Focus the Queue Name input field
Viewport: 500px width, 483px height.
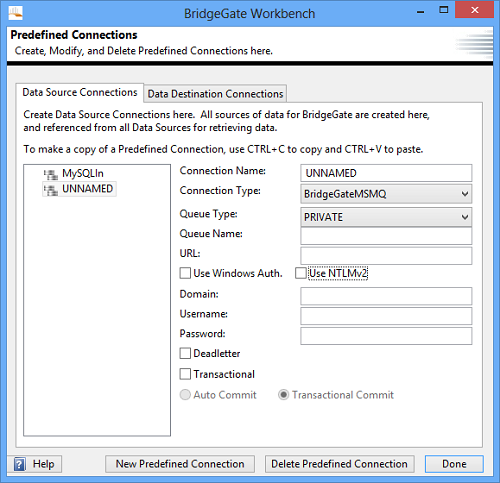(386, 236)
